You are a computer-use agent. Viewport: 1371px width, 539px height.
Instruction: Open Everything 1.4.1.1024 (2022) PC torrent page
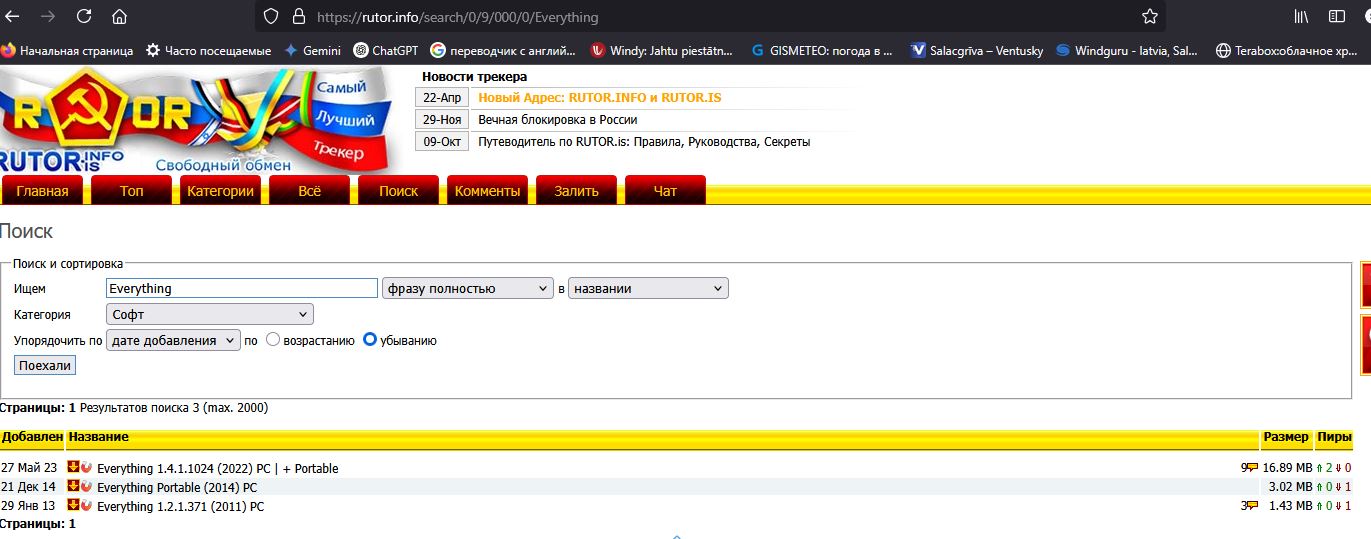(218, 468)
